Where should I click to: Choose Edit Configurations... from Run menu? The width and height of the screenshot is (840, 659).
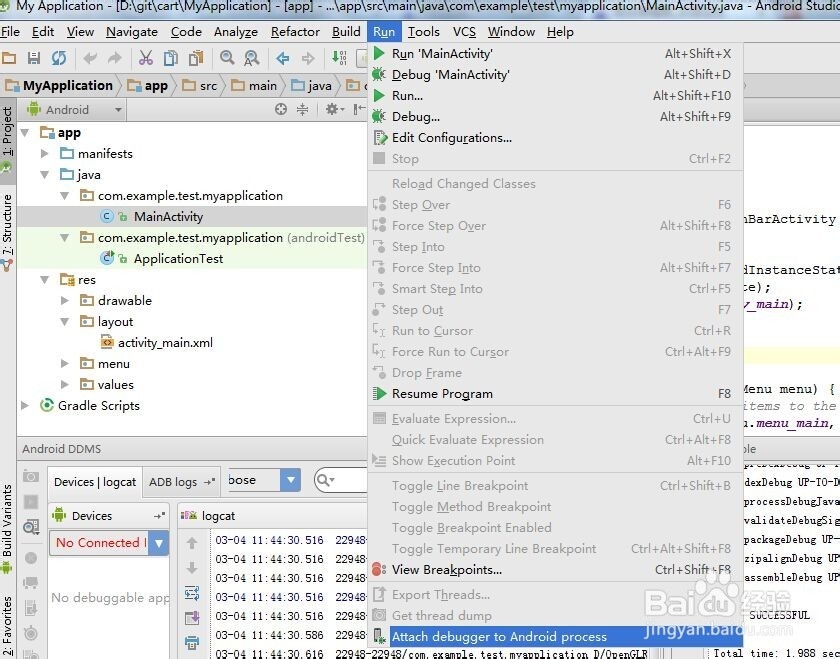[555, 138]
